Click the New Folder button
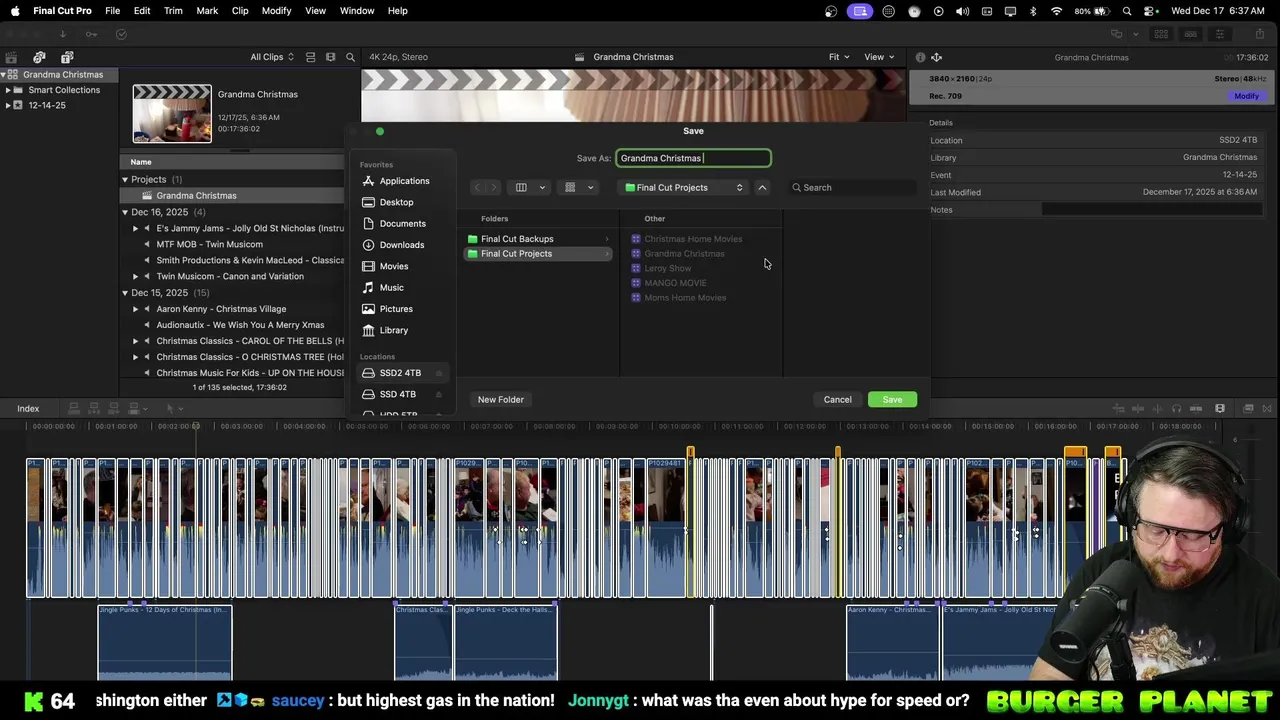The width and height of the screenshot is (1280, 720). (x=501, y=400)
